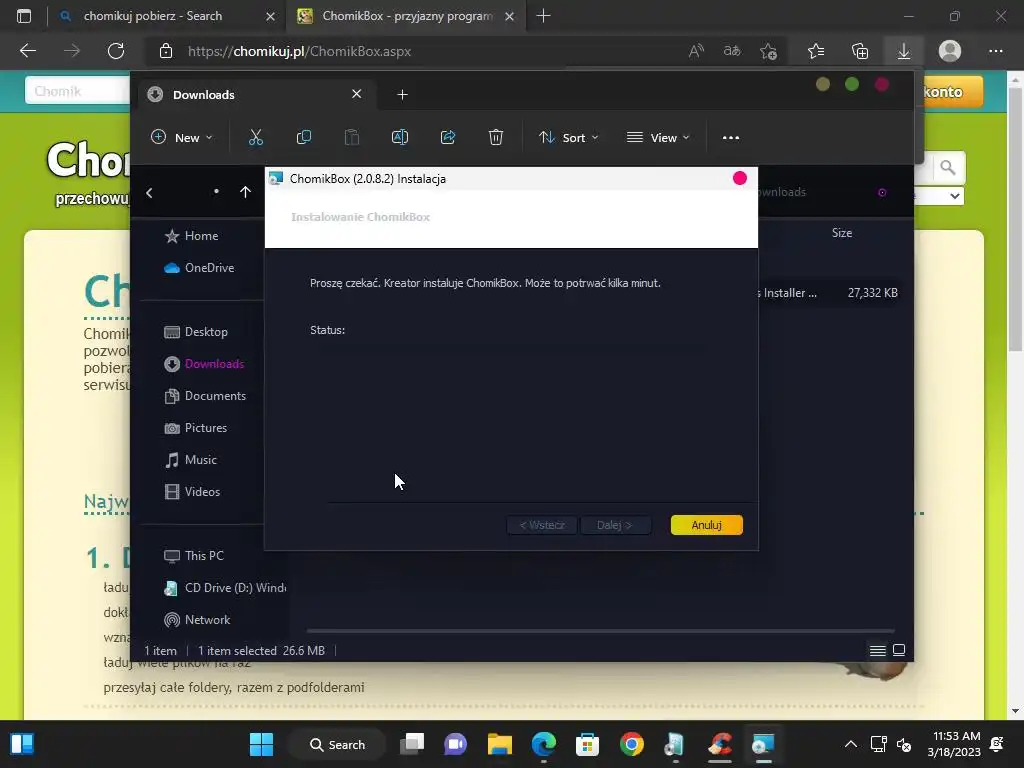
Task: Open Task View from the taskbar
Action: [x=412, y=744]
